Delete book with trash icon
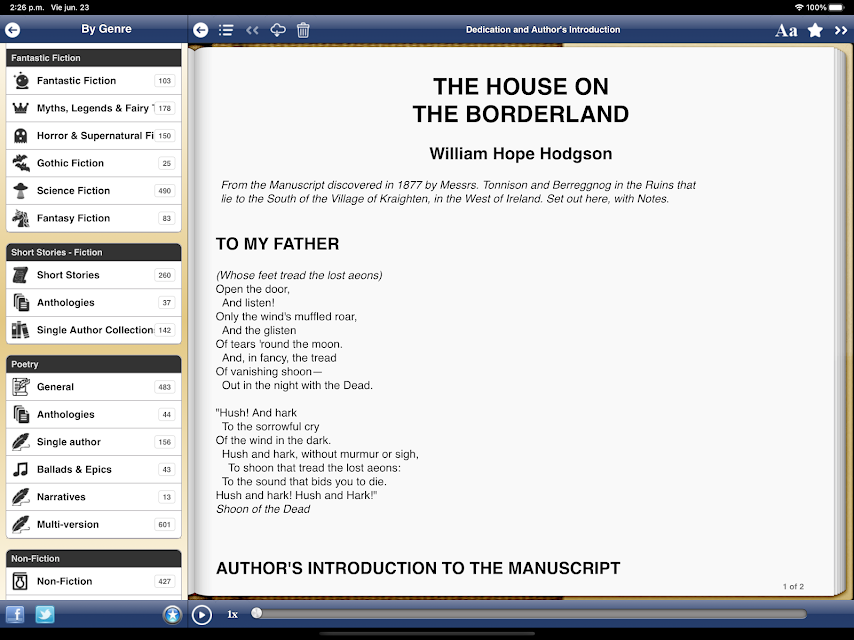The image size is (854, 640). click(303, 30)
